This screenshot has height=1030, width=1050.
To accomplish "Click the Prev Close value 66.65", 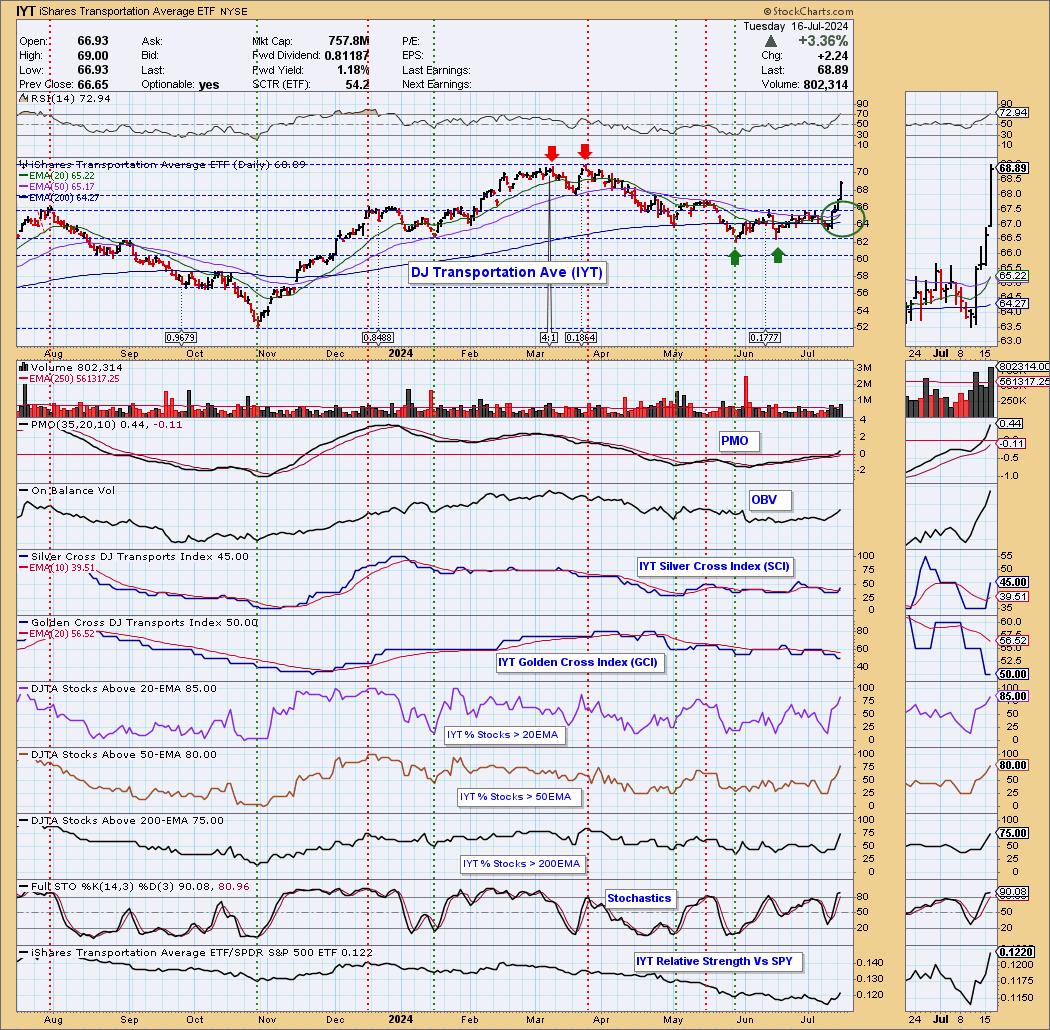I will (93, 84).
